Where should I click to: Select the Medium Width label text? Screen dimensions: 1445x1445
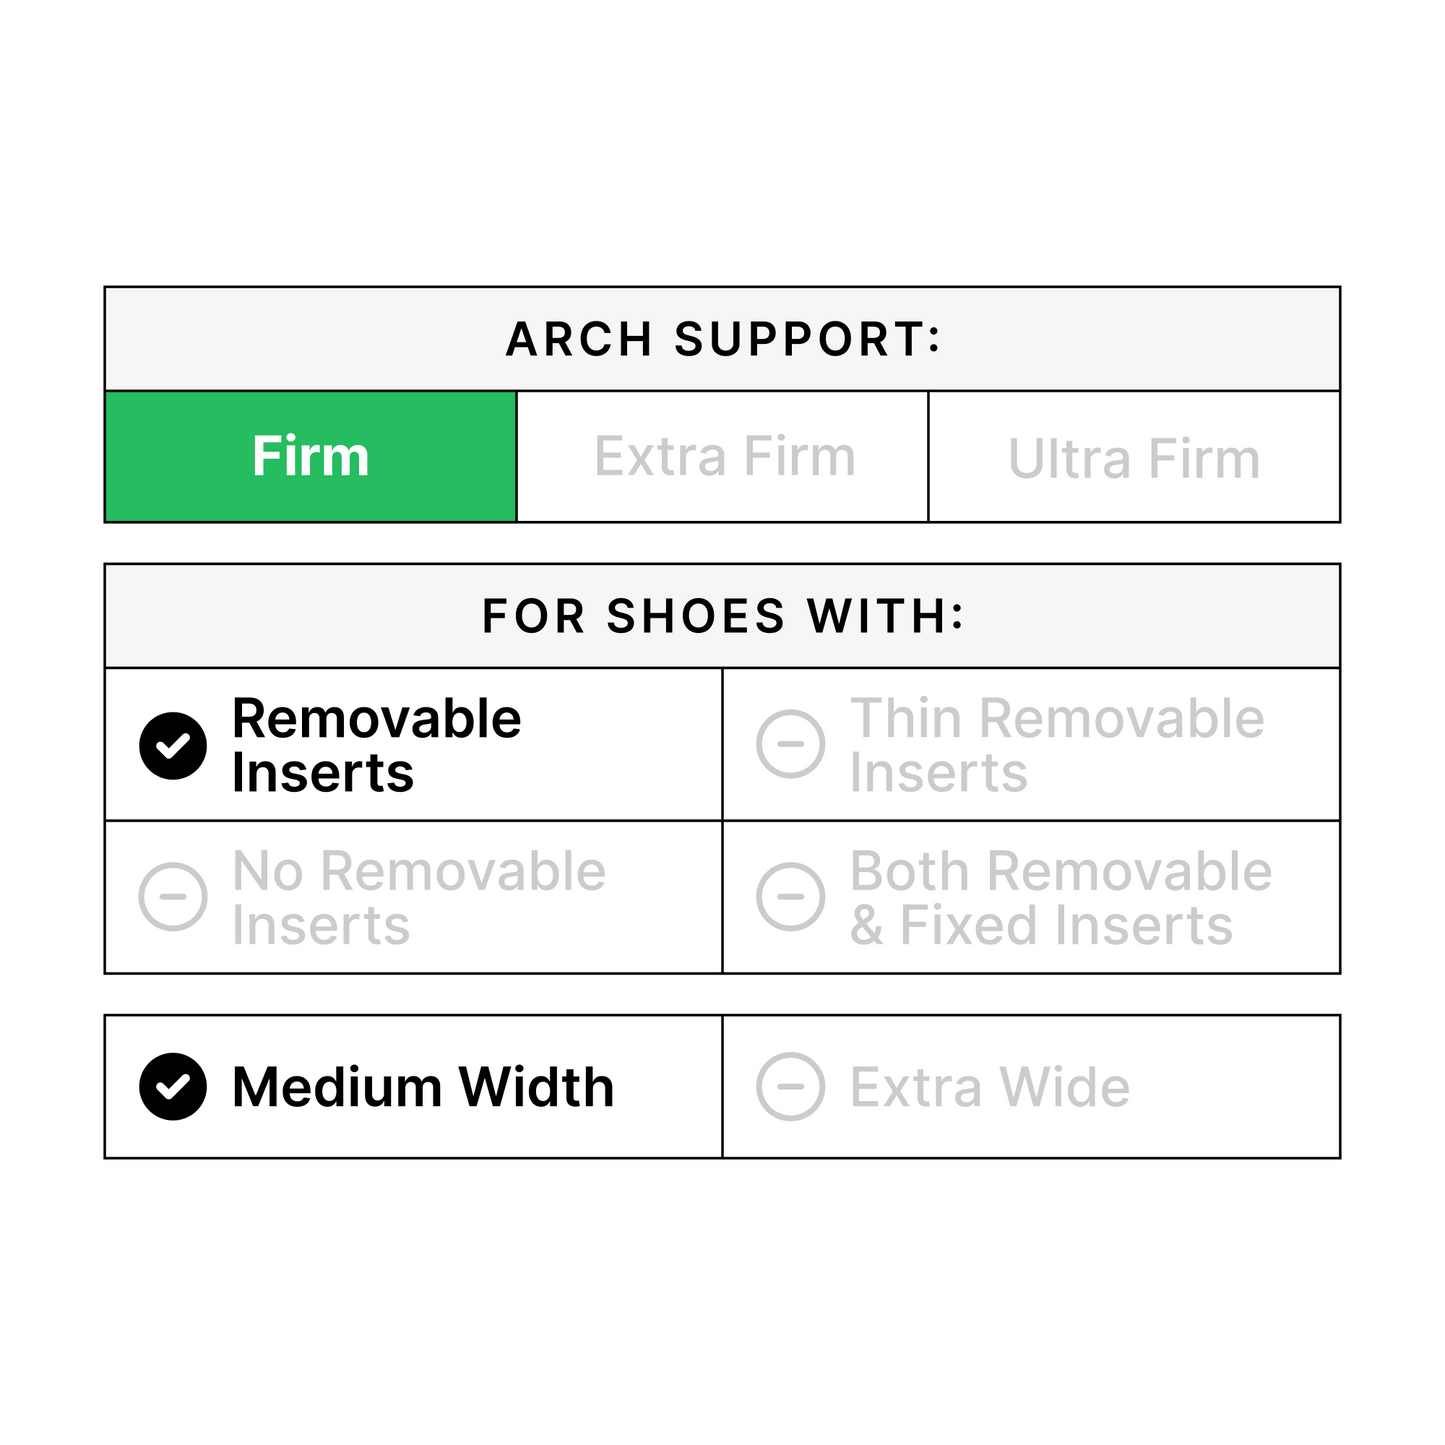point(423,1087)
